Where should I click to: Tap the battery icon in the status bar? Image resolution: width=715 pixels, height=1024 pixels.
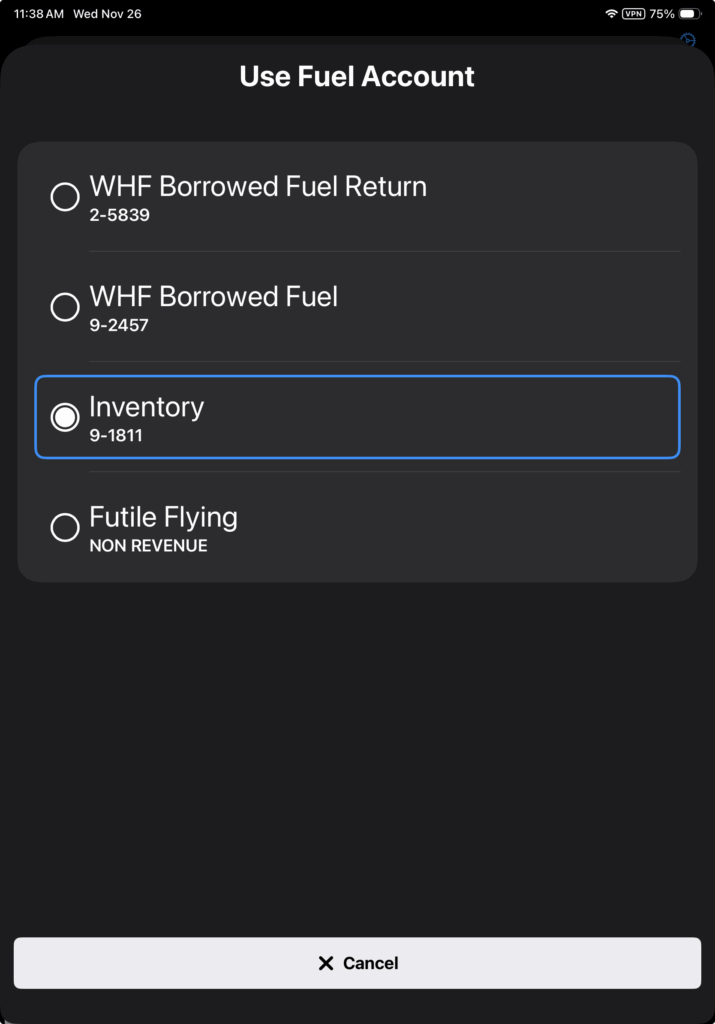pyautogui.click(x=691, y=14)
